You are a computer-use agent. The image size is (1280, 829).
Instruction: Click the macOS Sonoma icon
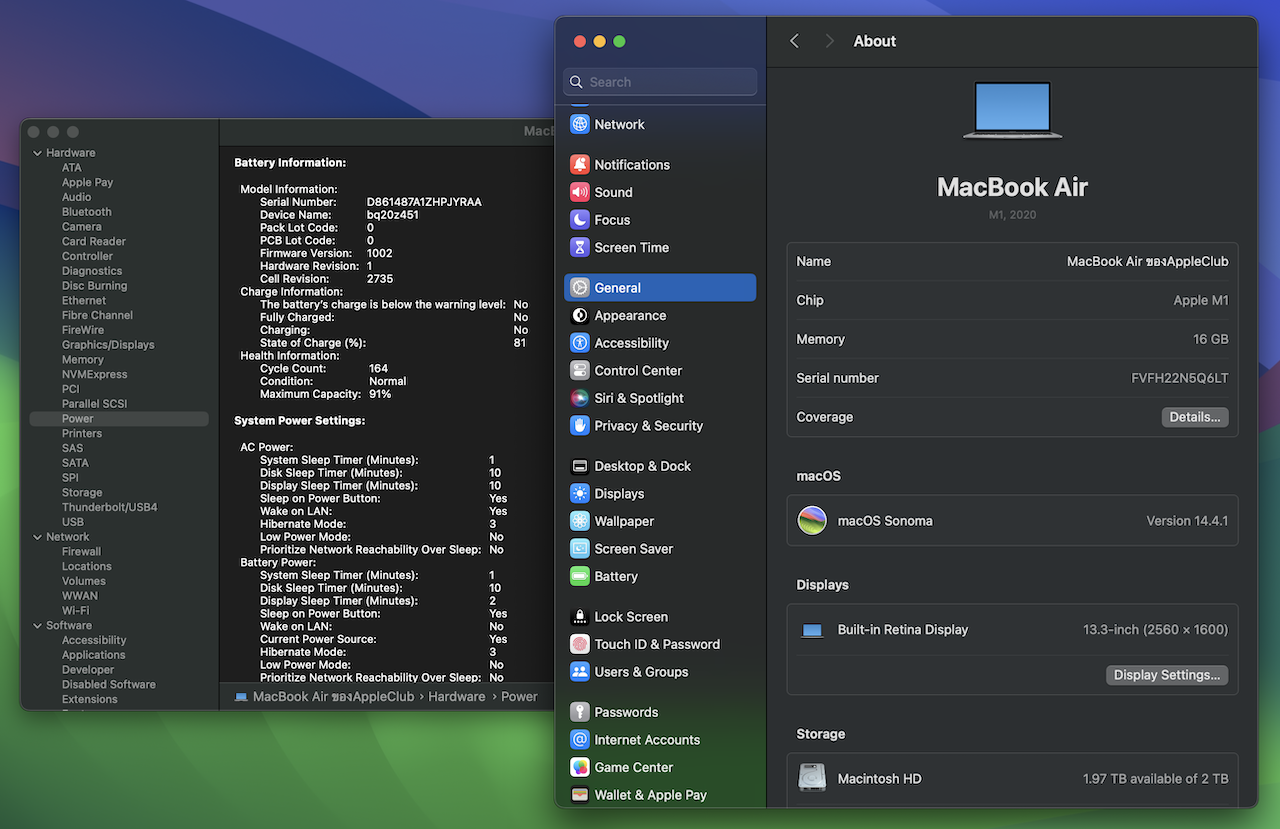point(812,521)
